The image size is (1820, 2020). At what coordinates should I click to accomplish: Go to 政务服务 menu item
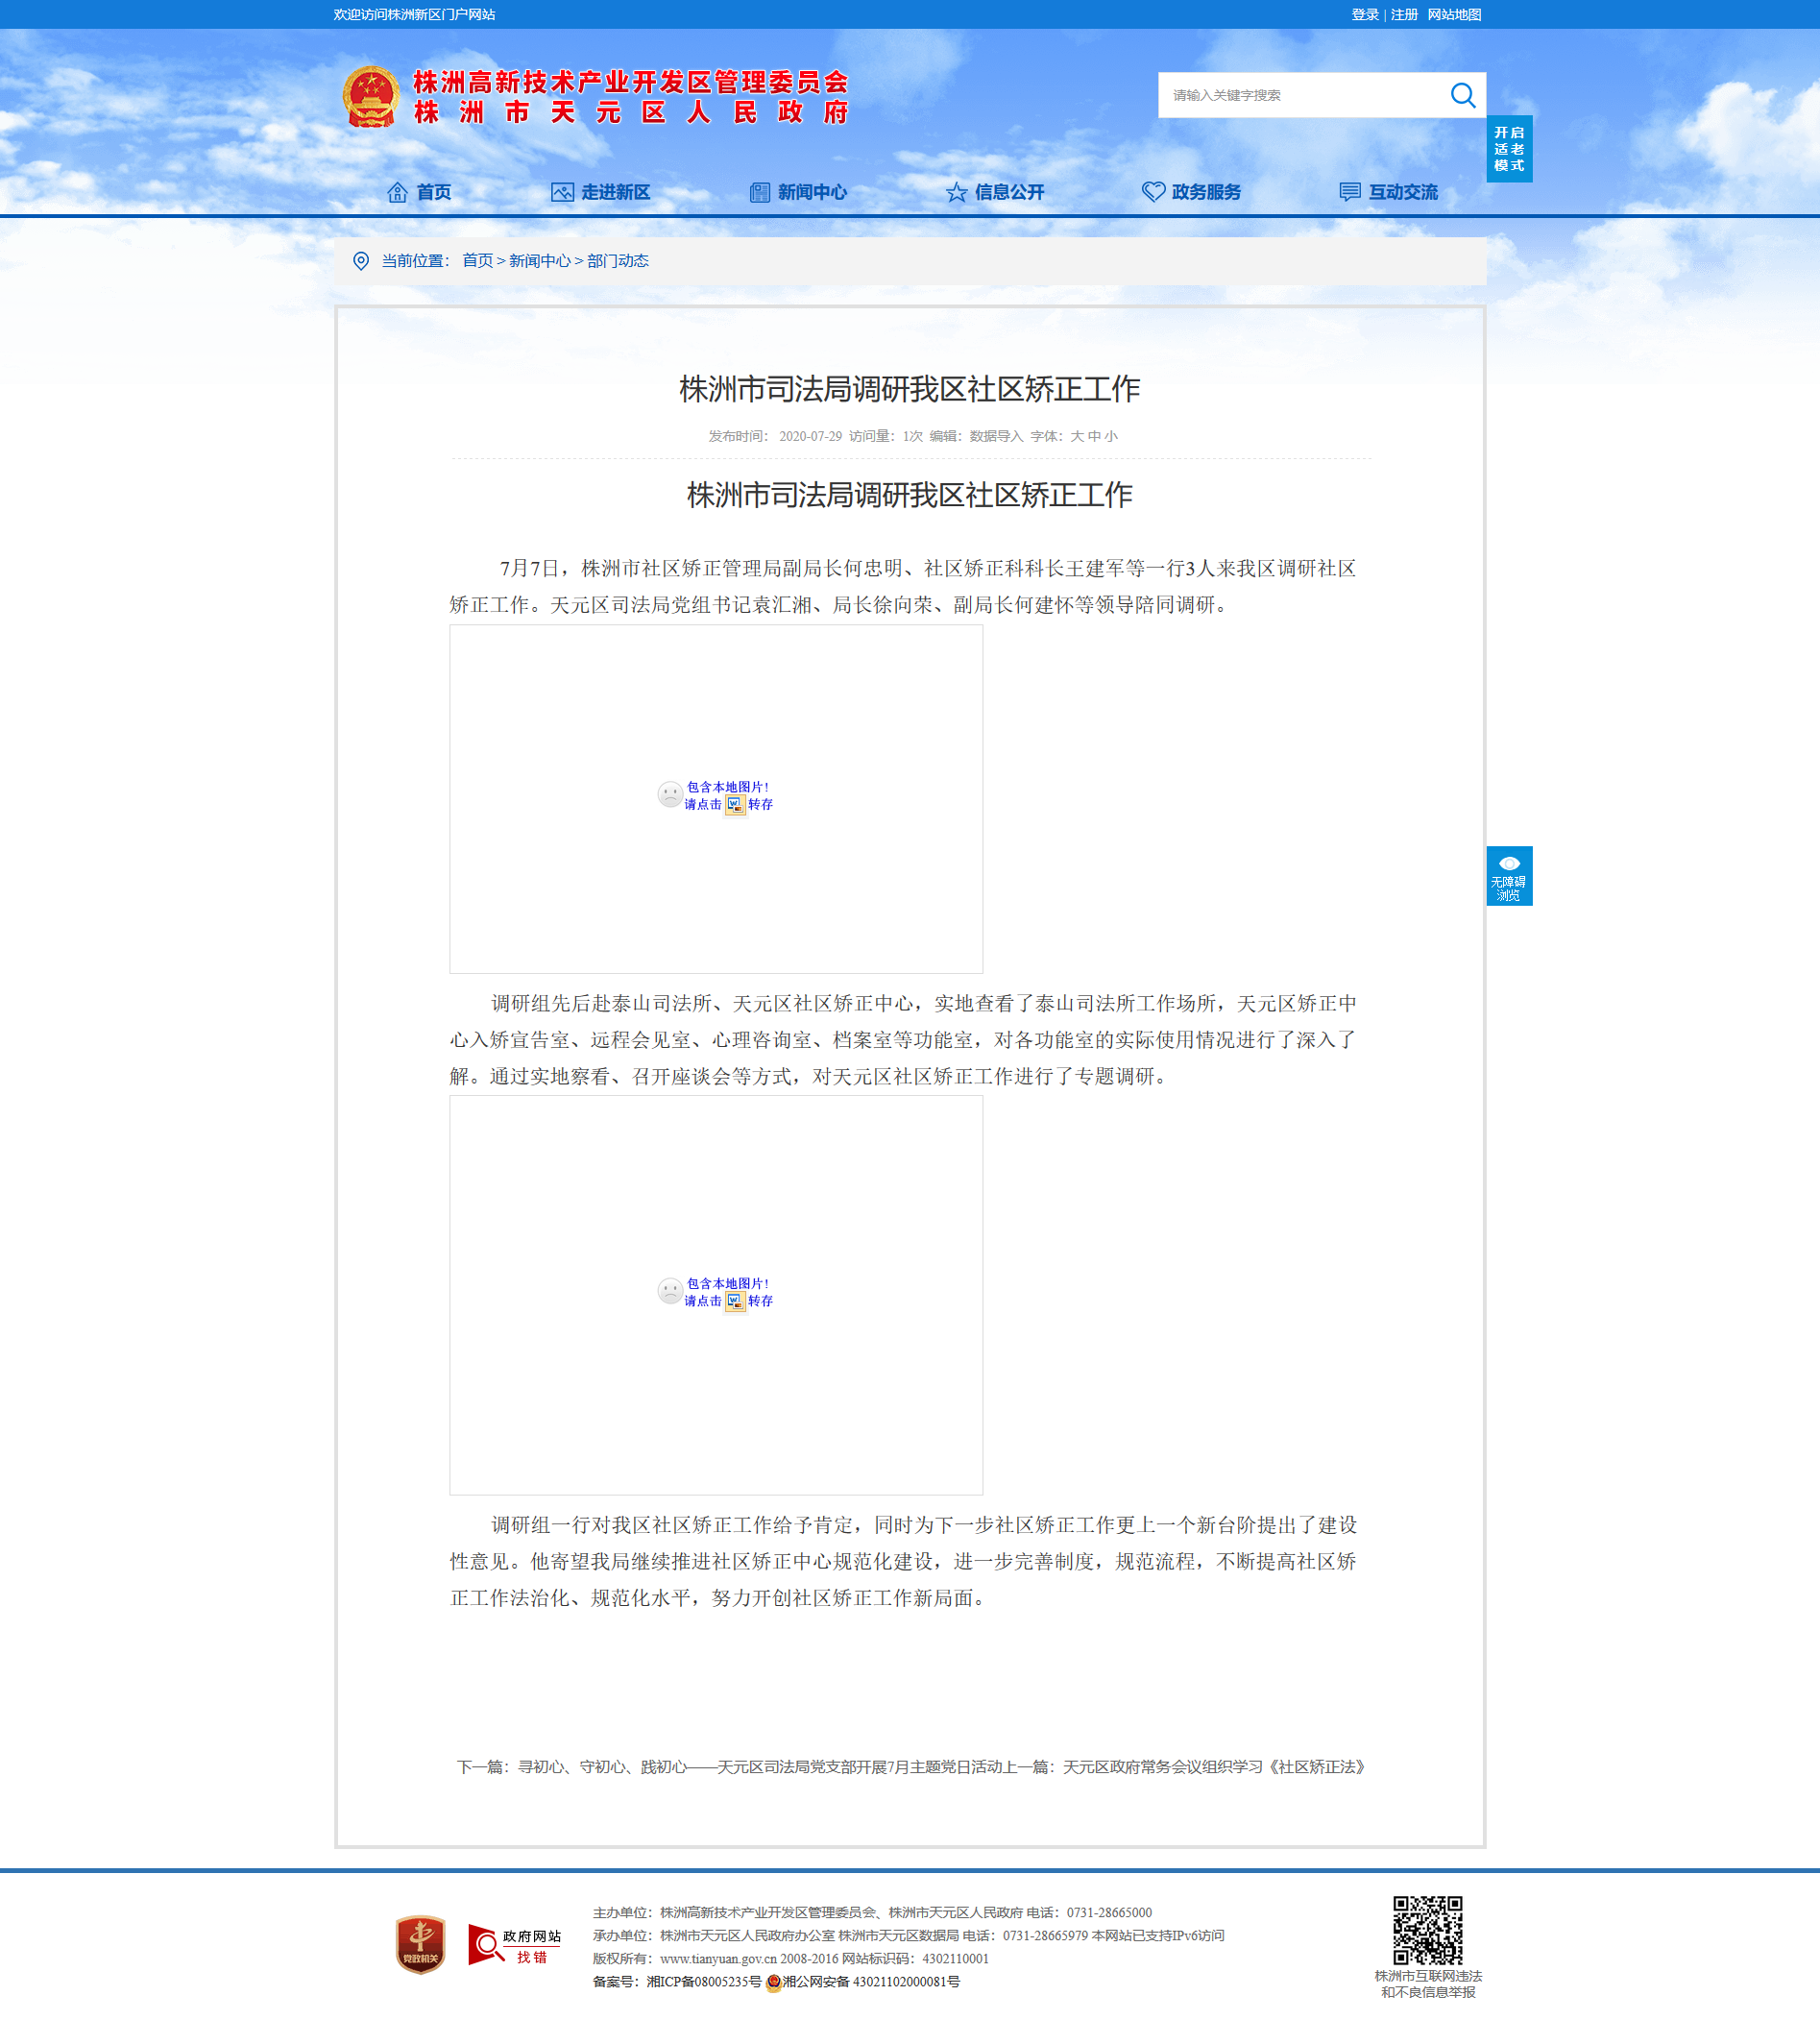tap(1192, 192)
